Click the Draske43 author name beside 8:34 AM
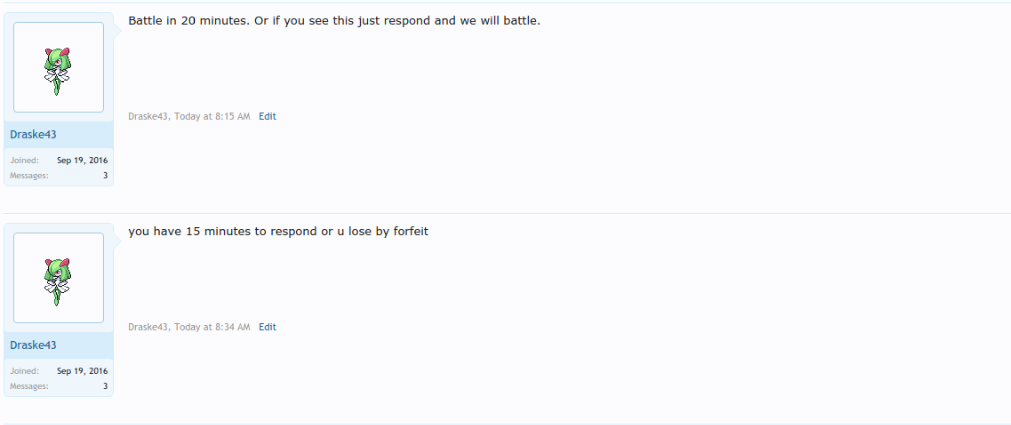Image resolution: width=1011 pixels, height=425 pixels. (x=148, y=327)
